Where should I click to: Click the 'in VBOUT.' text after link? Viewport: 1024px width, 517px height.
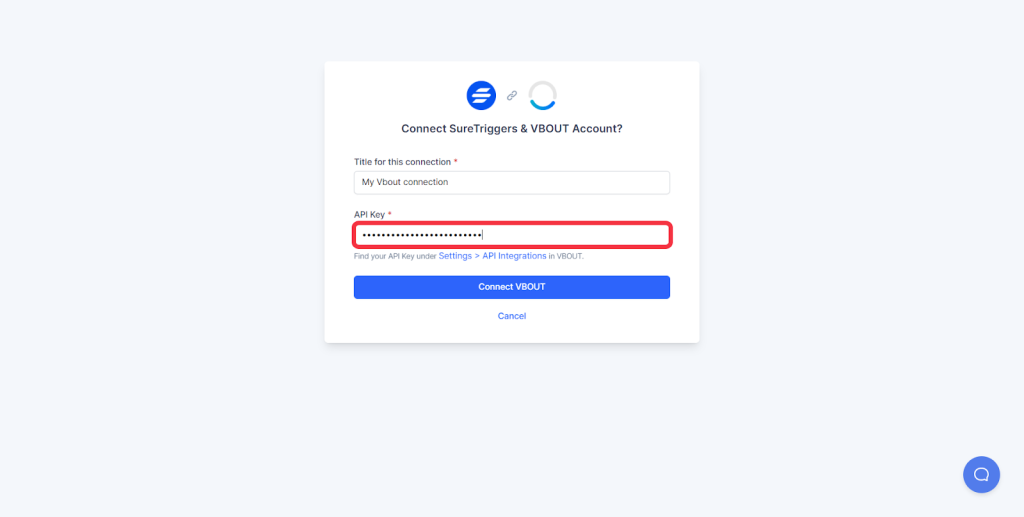tap(566, 256)
